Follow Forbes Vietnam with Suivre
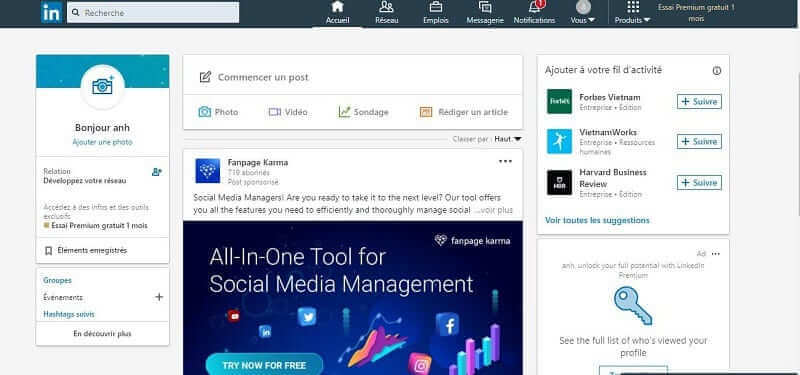The height and width of the screenshot is (375, 800). (699, 102)
